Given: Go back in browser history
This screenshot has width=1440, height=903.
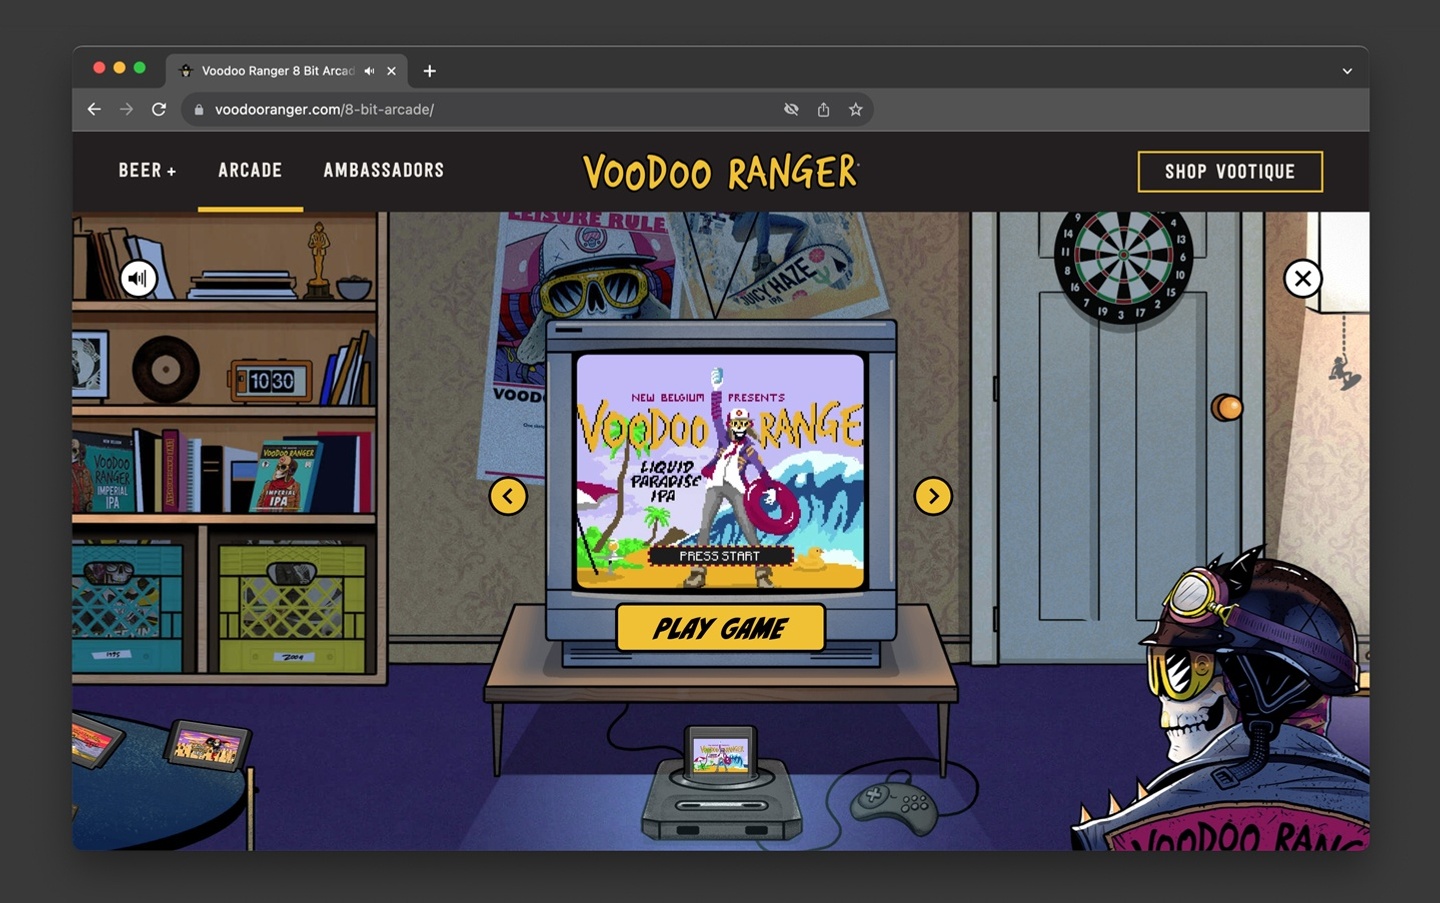Looking at the screenshot, I should coord(94,110).
